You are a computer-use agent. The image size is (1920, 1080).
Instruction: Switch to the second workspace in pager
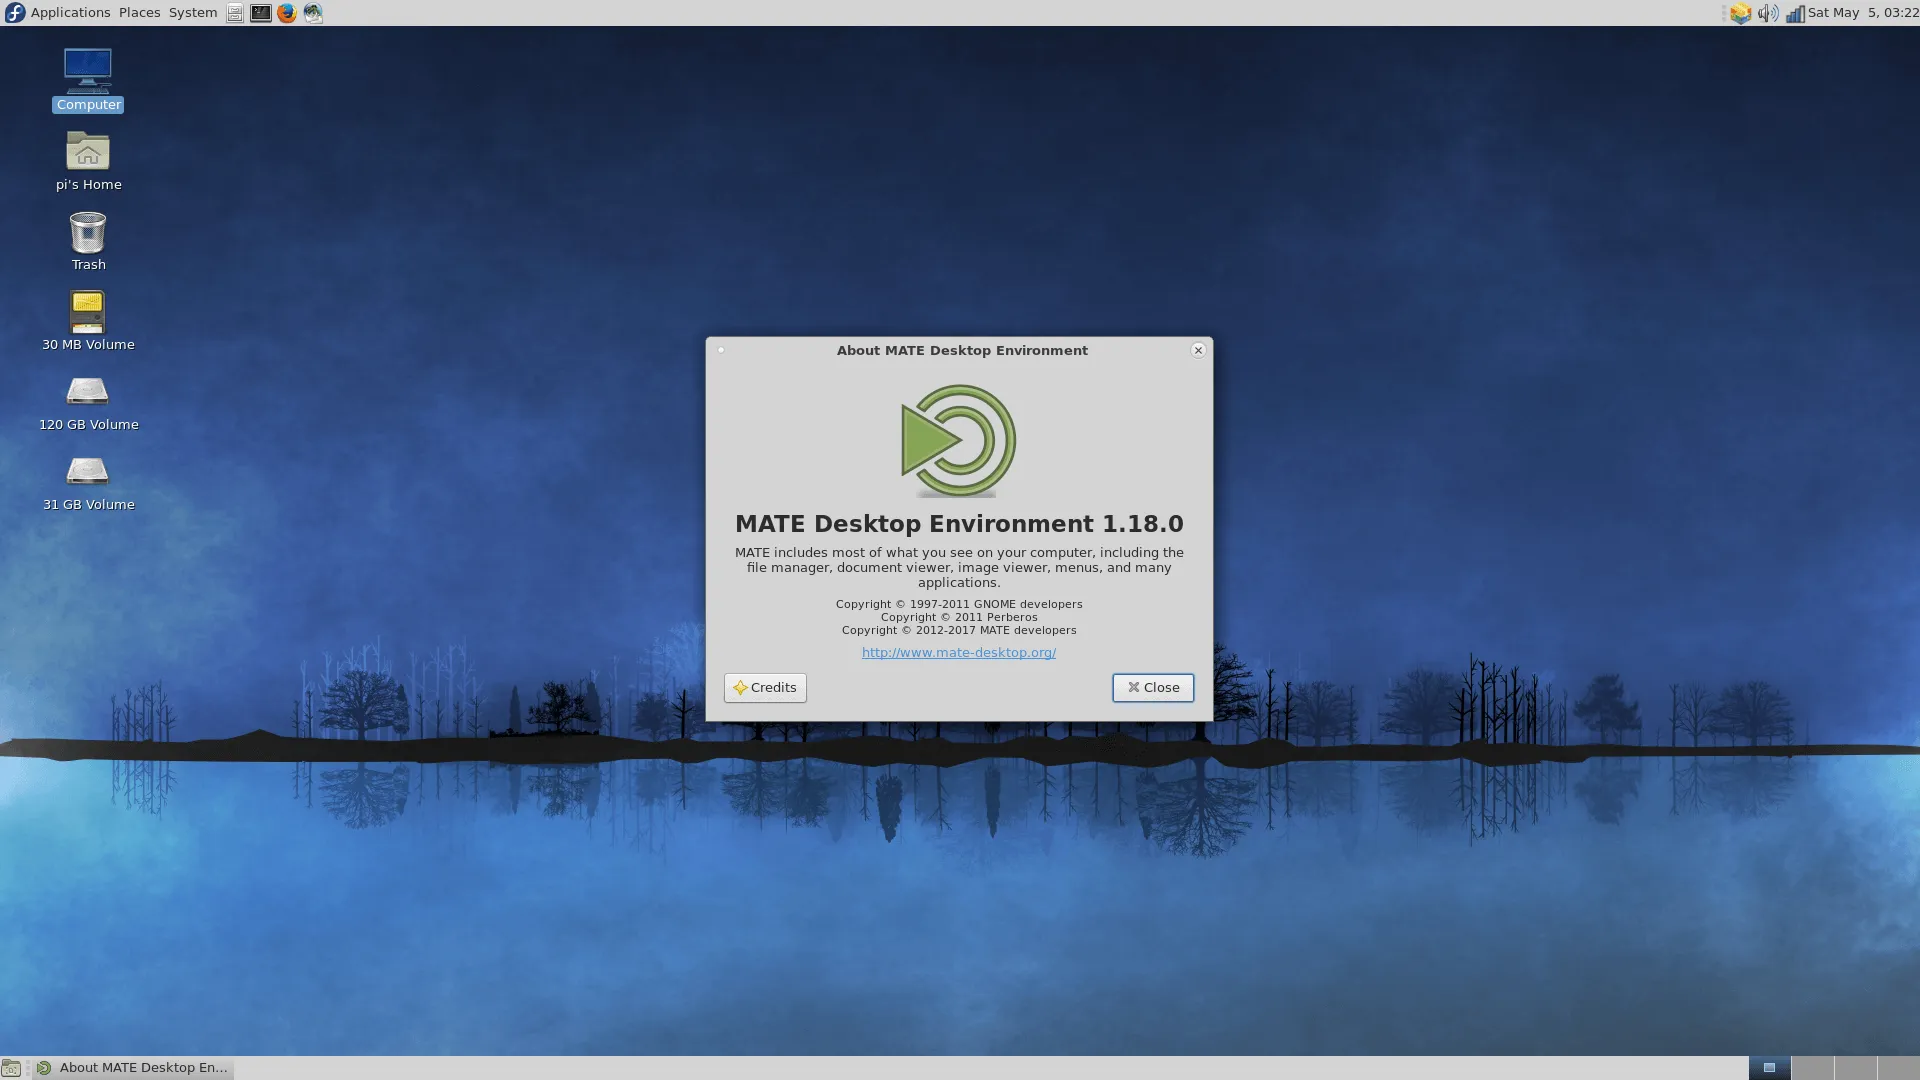(1812, 1068)
